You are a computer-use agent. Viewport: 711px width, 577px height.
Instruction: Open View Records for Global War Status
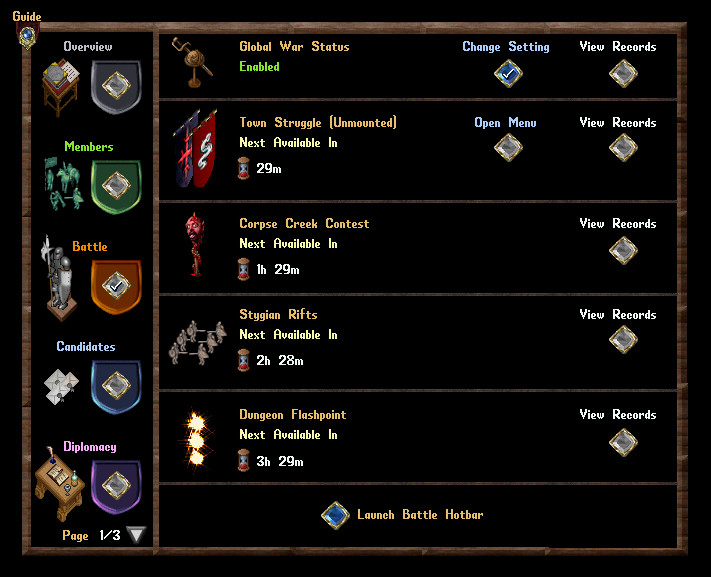623,73
